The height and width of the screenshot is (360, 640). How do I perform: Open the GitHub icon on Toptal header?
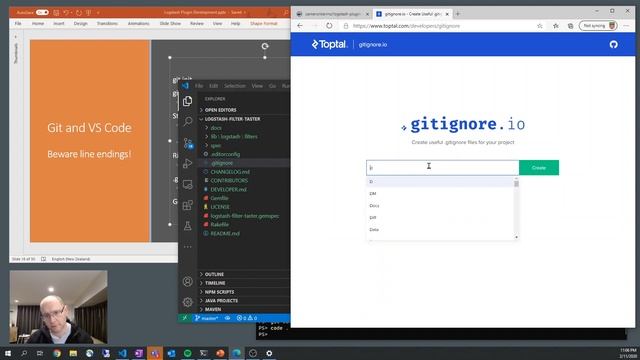pyautogui.click(x=613, y=44)
